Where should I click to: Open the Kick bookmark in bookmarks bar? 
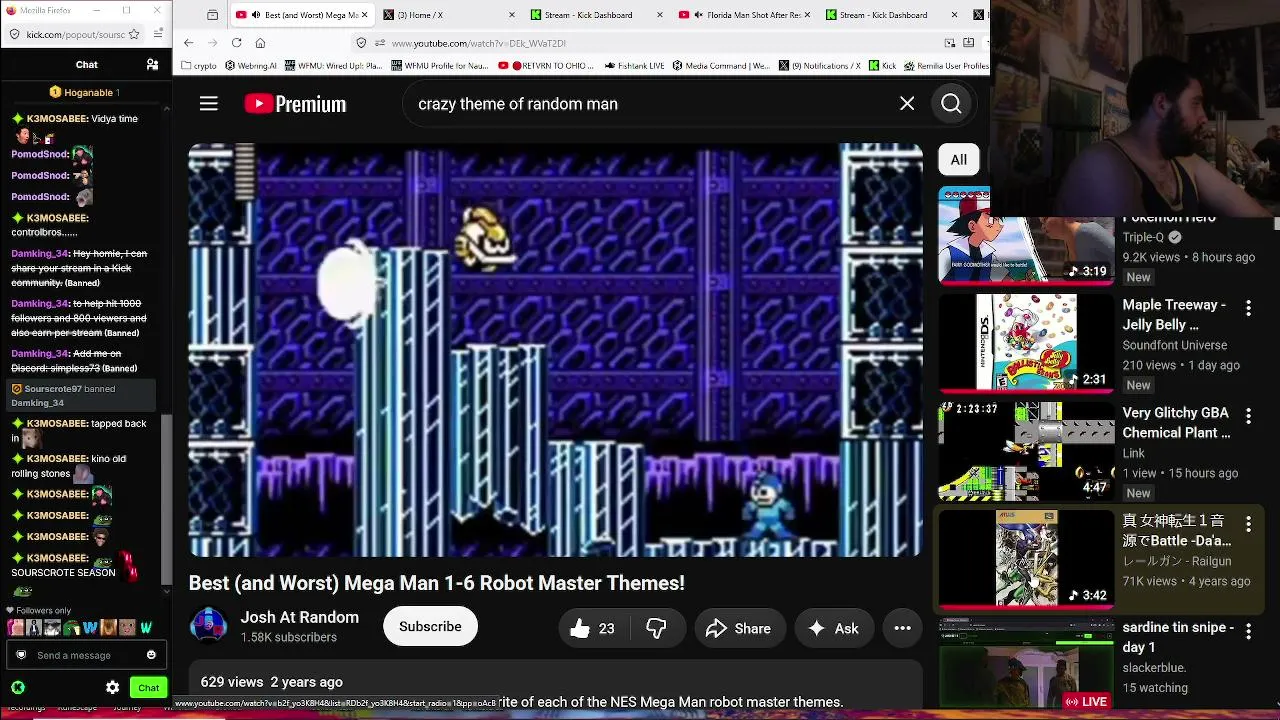[882, 66]
